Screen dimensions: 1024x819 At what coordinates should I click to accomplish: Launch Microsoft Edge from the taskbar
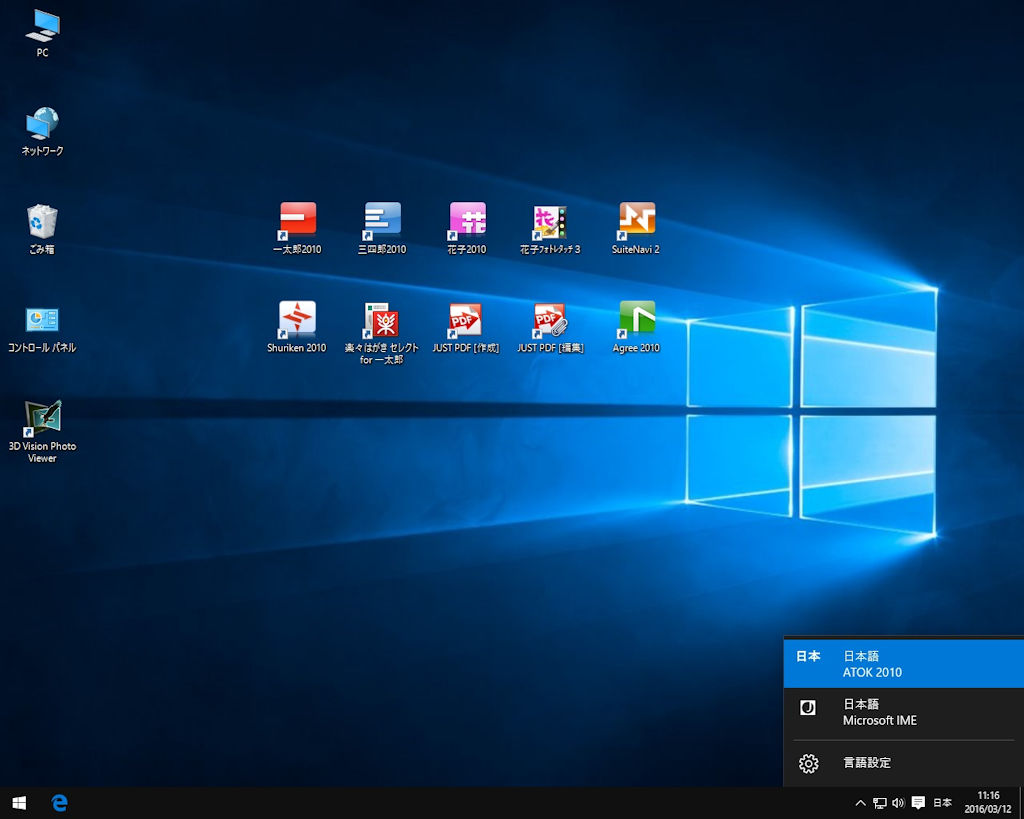[59, 803]
